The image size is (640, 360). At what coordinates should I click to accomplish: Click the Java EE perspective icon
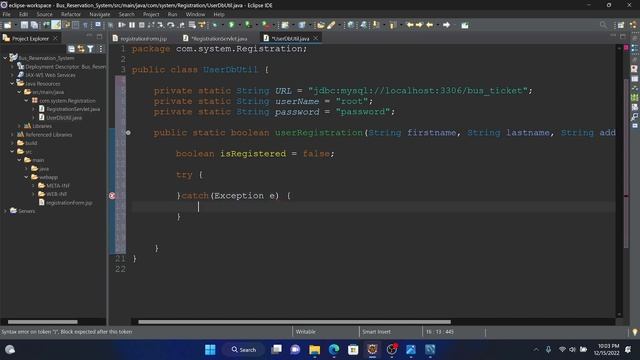point(633,25)
